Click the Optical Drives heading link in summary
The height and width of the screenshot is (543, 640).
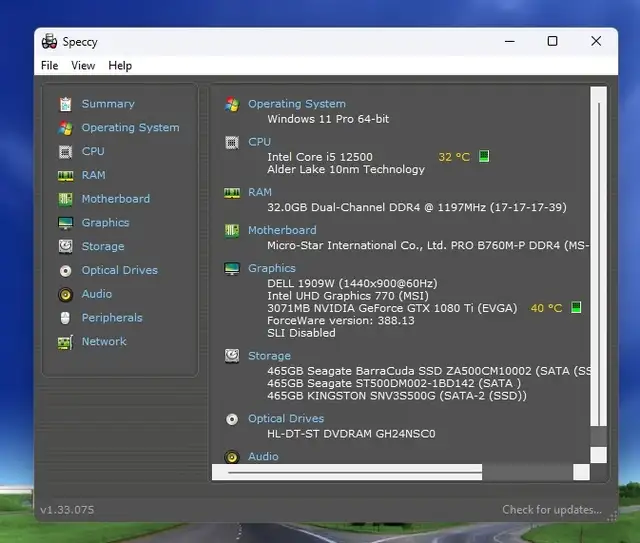tap(286, 418)
